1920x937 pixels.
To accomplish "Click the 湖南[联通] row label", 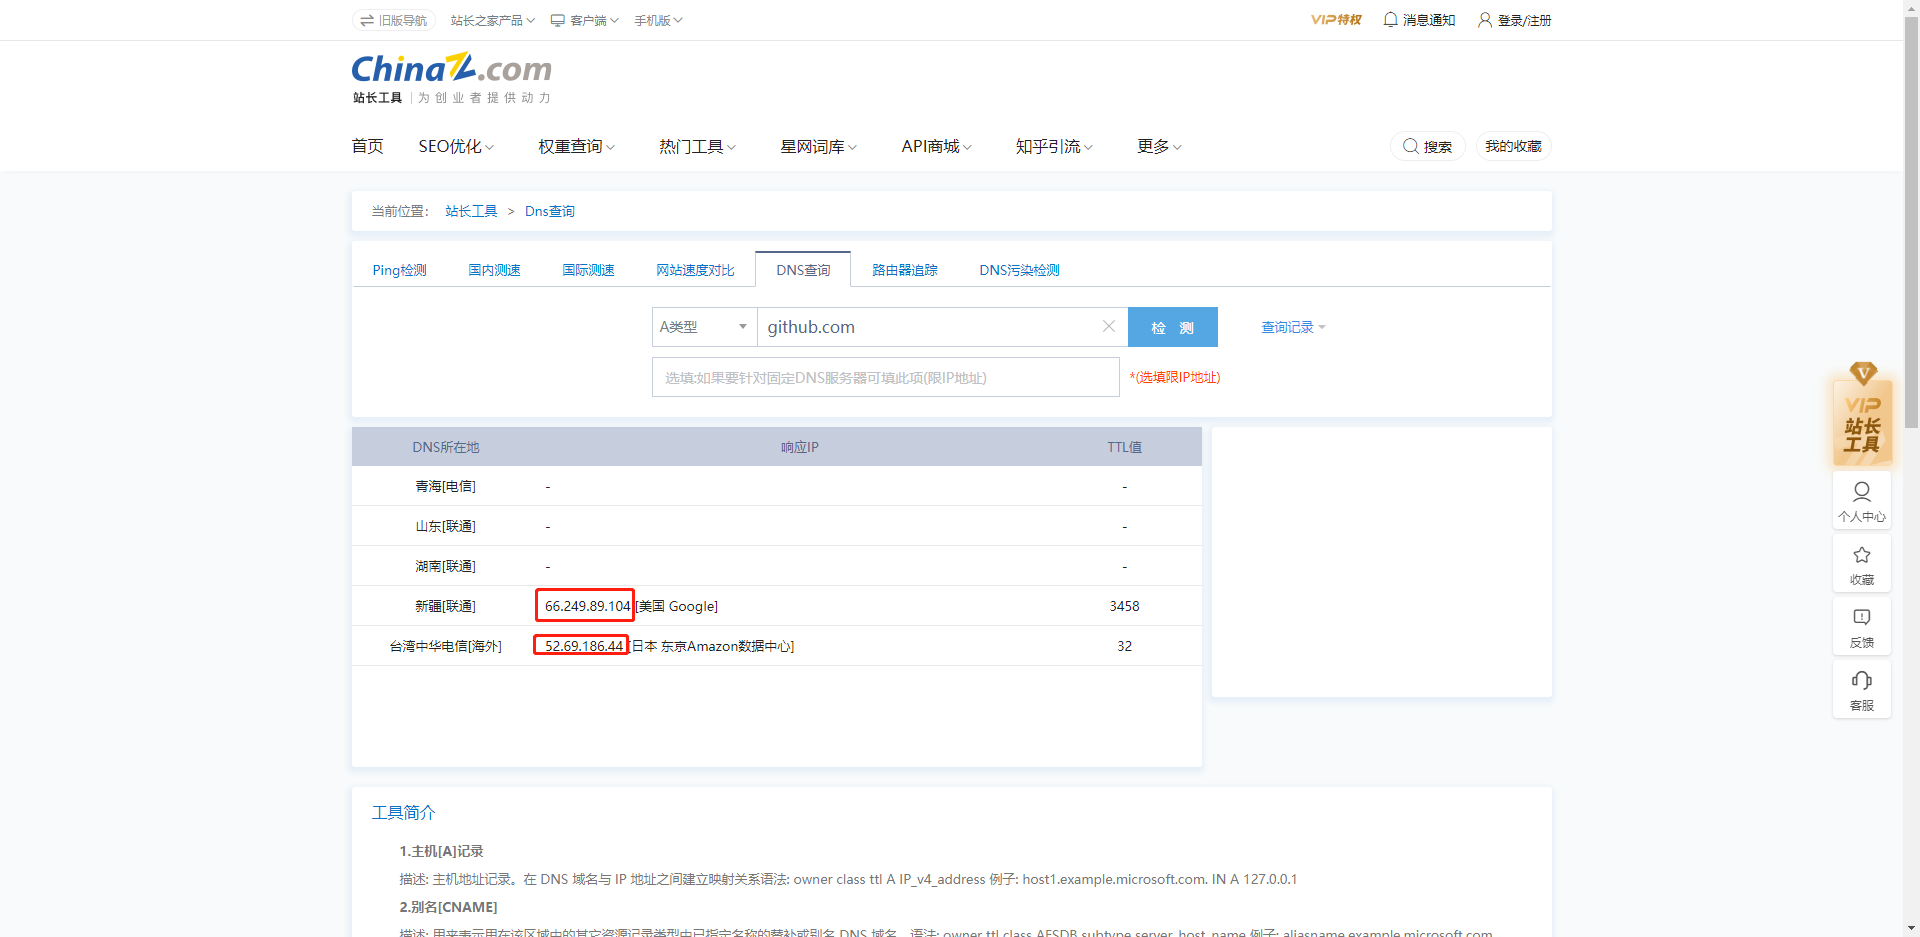I will coord(445,566).
